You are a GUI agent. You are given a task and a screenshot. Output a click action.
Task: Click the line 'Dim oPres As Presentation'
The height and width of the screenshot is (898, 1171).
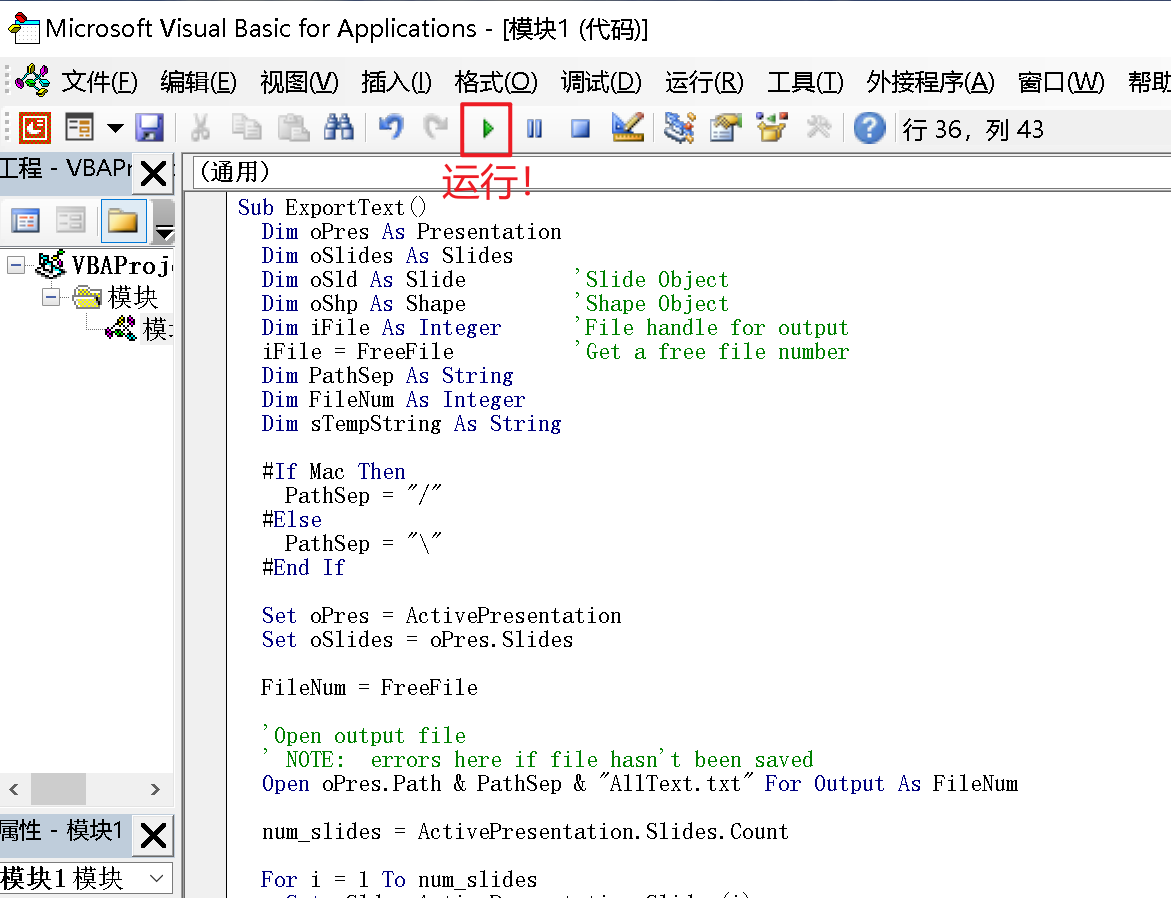click(411, 232)
